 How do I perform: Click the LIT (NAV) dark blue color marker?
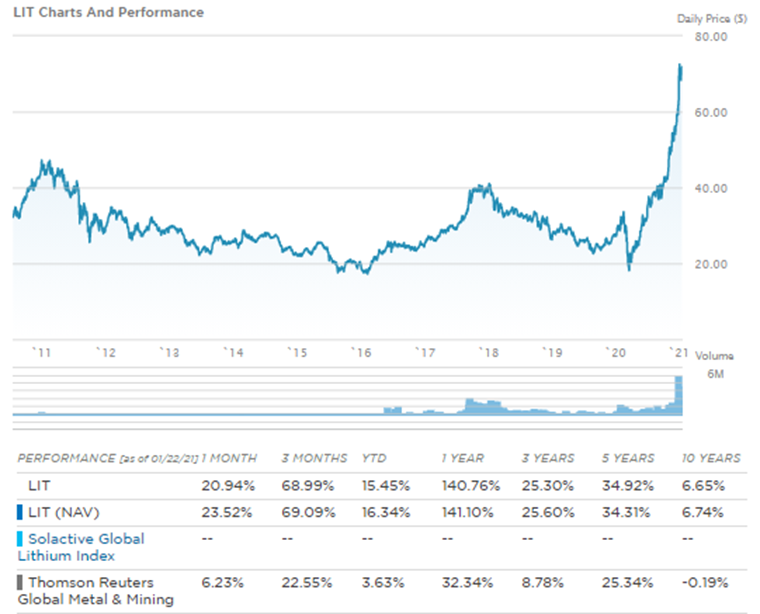tap(21, 512)
